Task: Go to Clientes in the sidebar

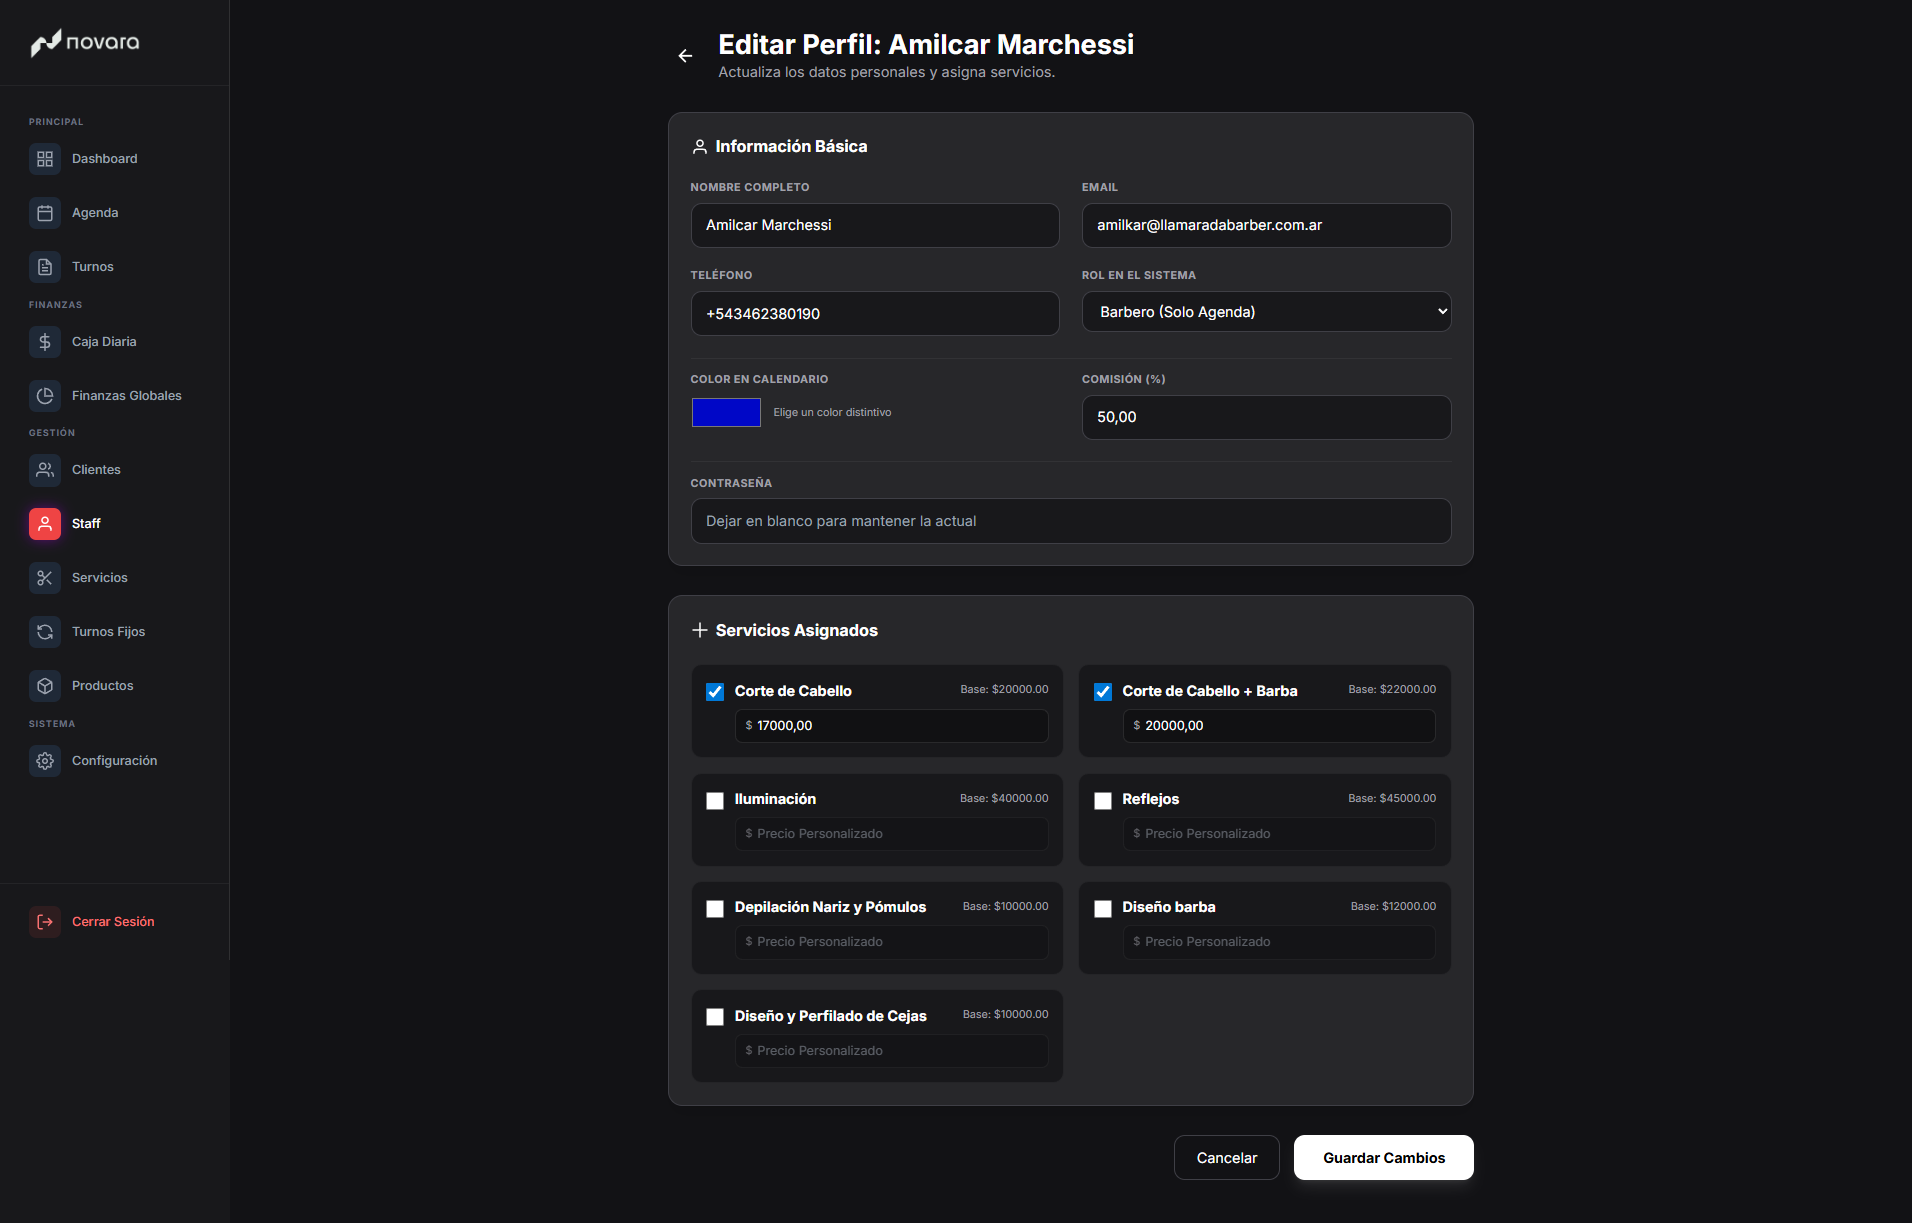Action: pyautogui.click(x=96, y=470)
